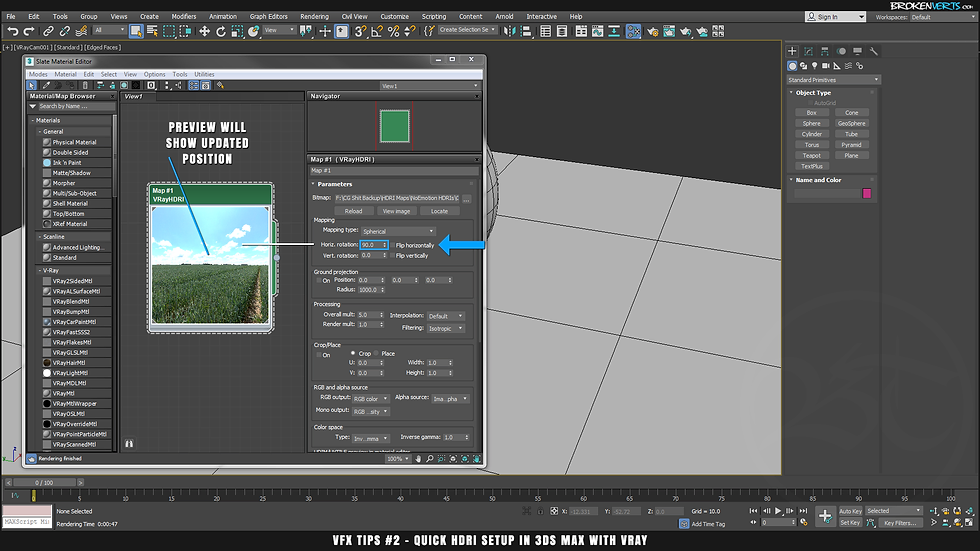
Task: Switch to the Create command panel tab
Action: (792, 51)
